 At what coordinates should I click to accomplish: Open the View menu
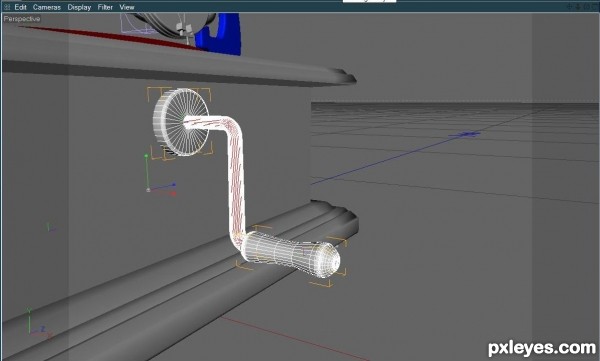point(127,7)
